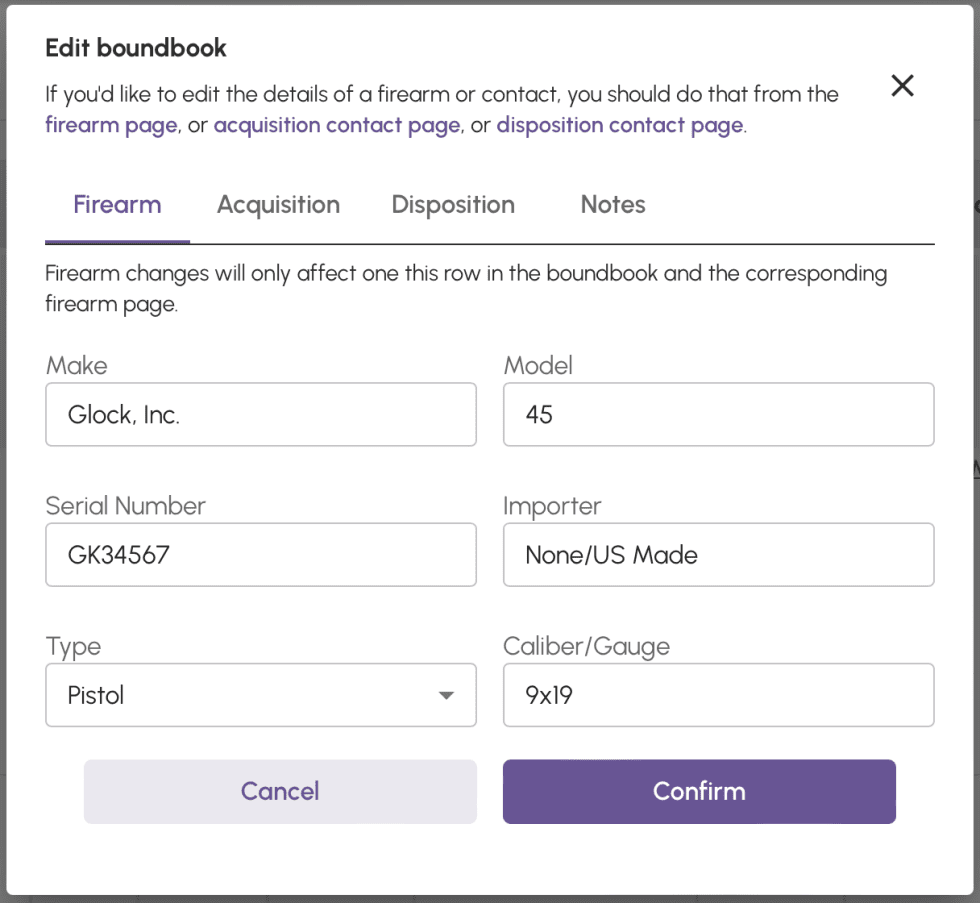Image resolution: width=980 pixels, height=903 pixels.
Task: Click the Firearm tab
Action: coord(117,205)
